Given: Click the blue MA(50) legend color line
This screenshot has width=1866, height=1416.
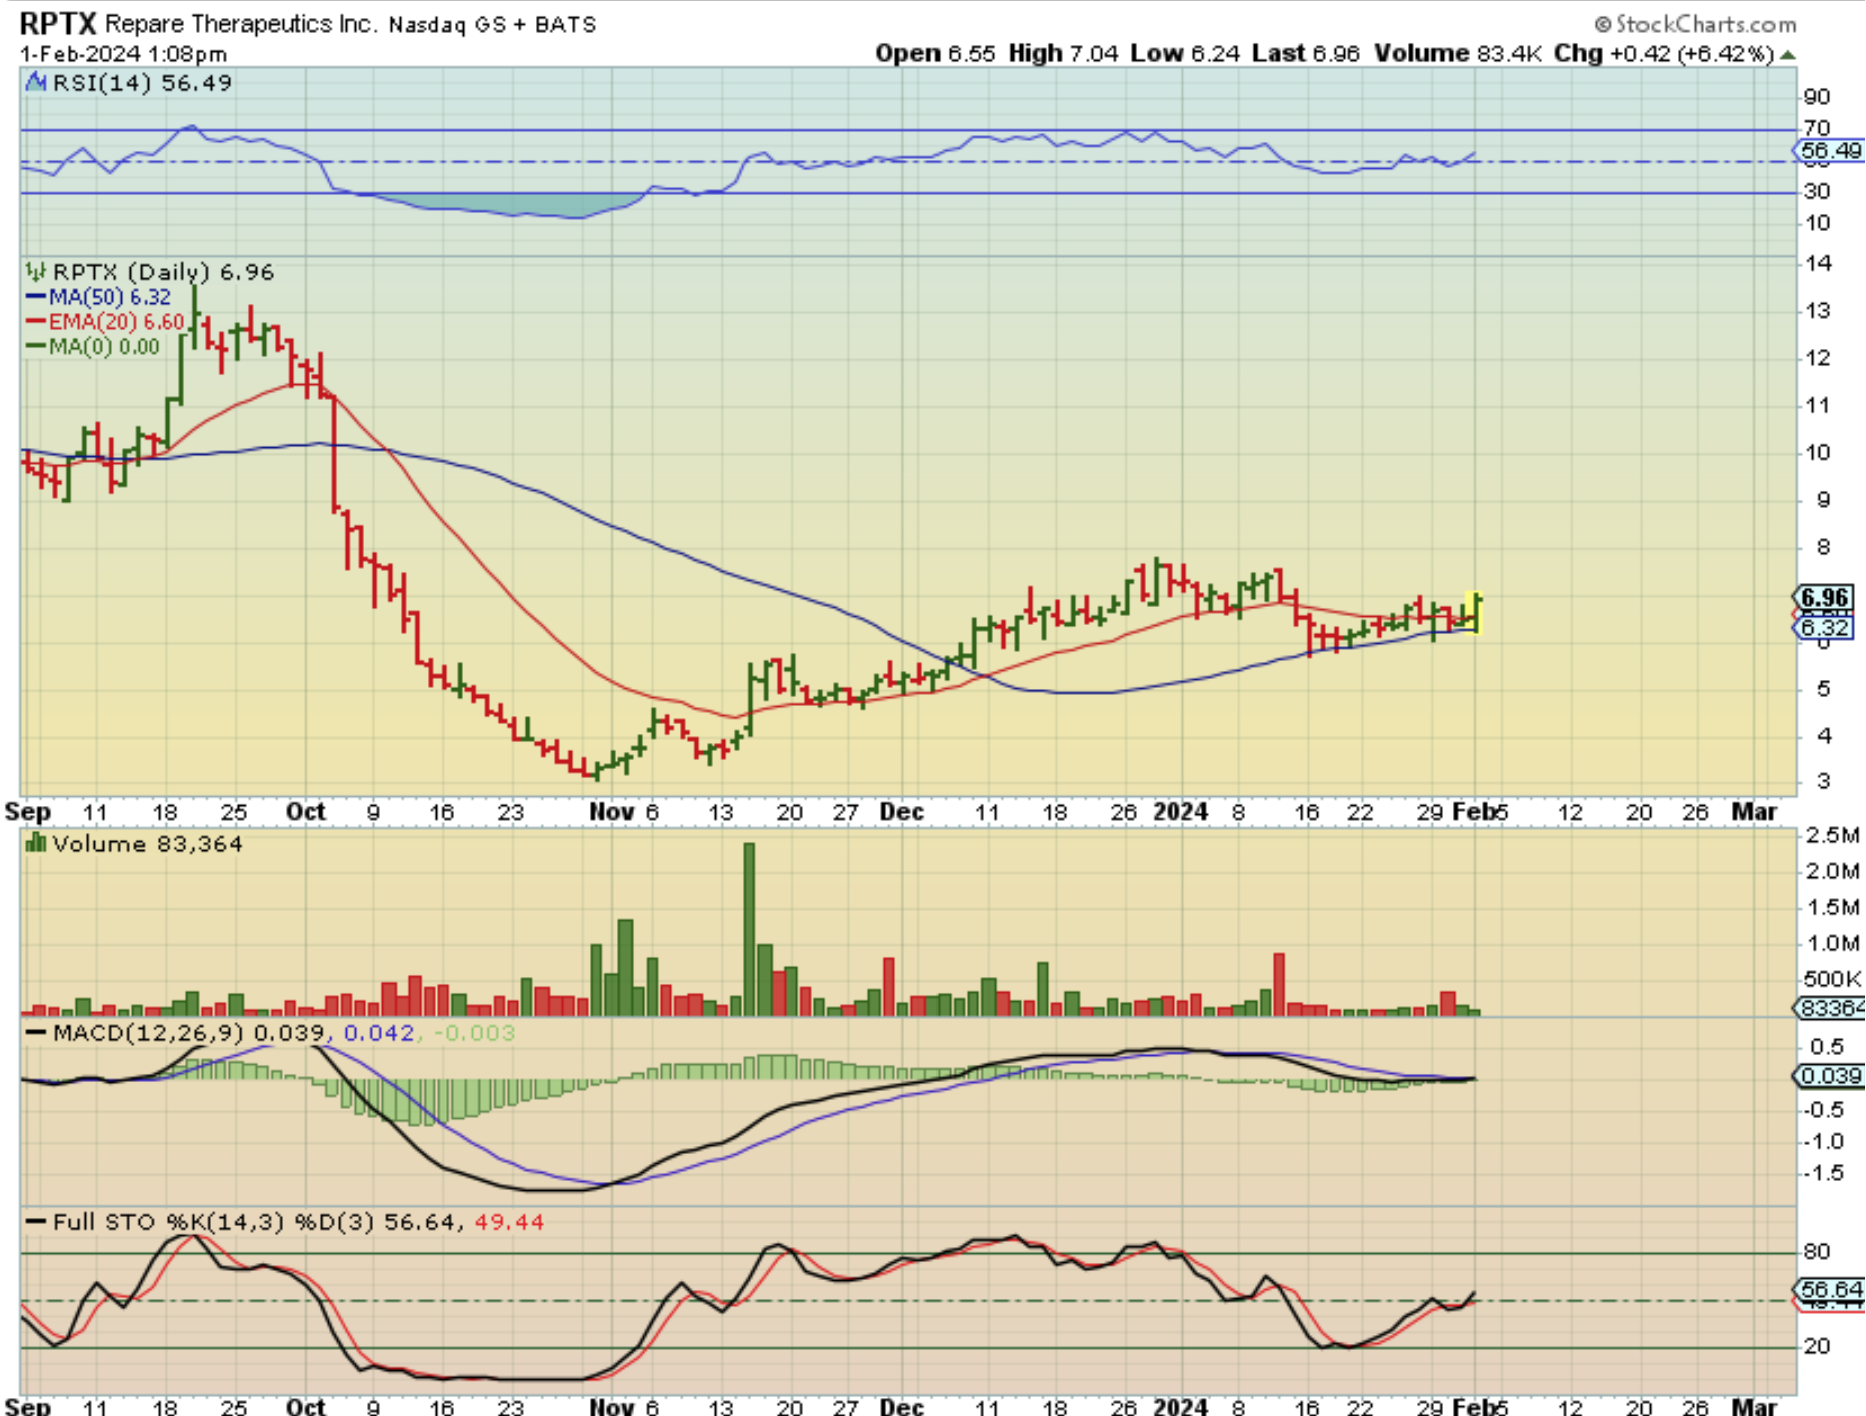Looking at the screenshot, I should pyautogui.click(x=36, y=297).
